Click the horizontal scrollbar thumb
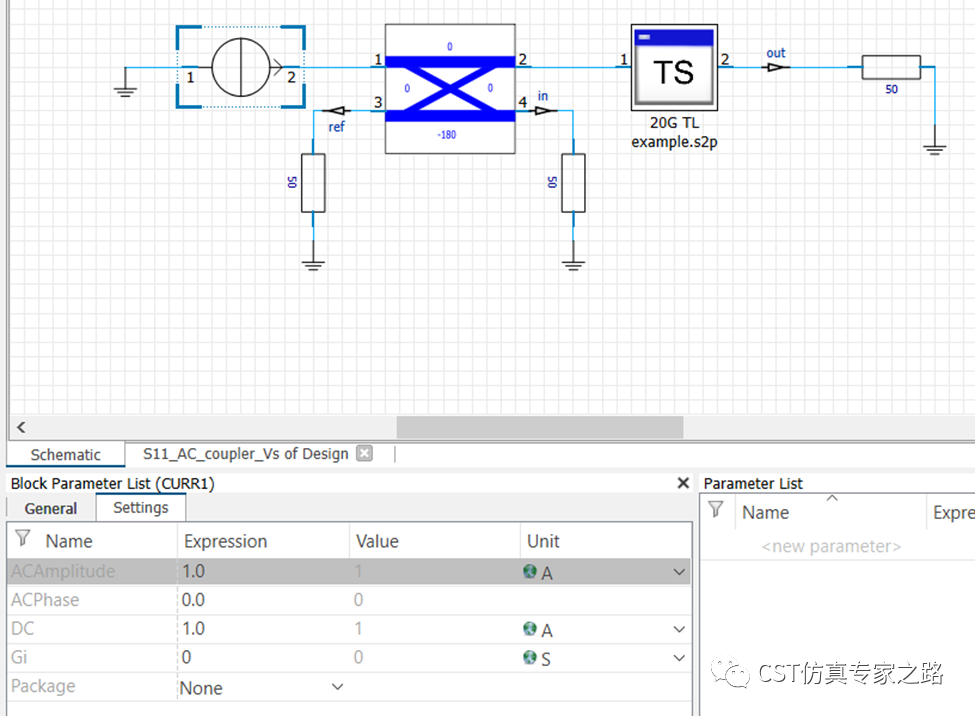975x716 pixels. (540, 427)
